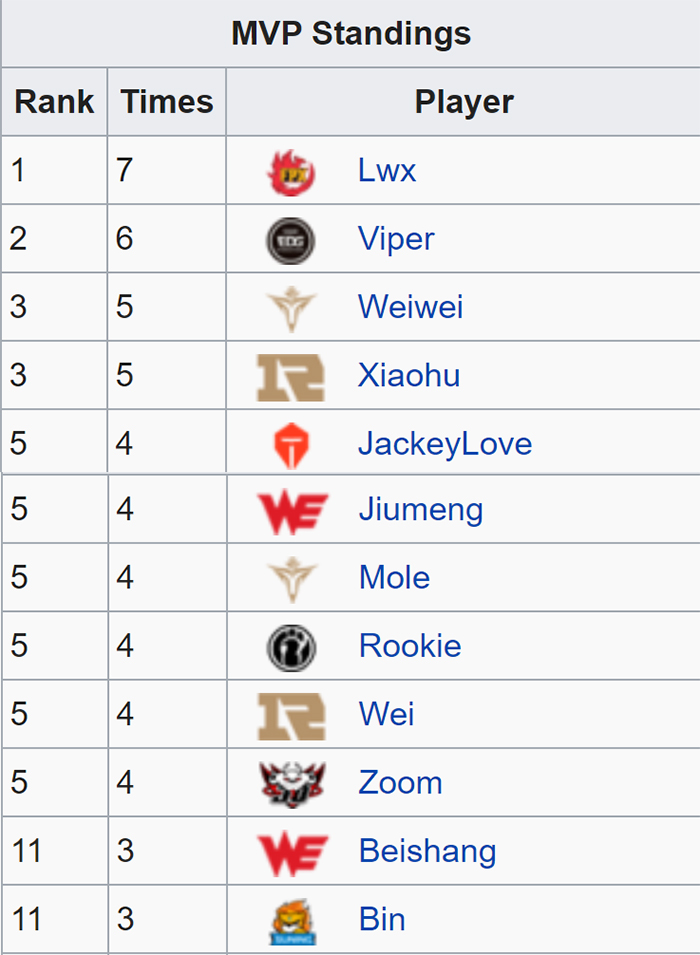Viewport: 700px width, 955px height.
Task: Click the RNG logo beside Wei
Action: 291,716
